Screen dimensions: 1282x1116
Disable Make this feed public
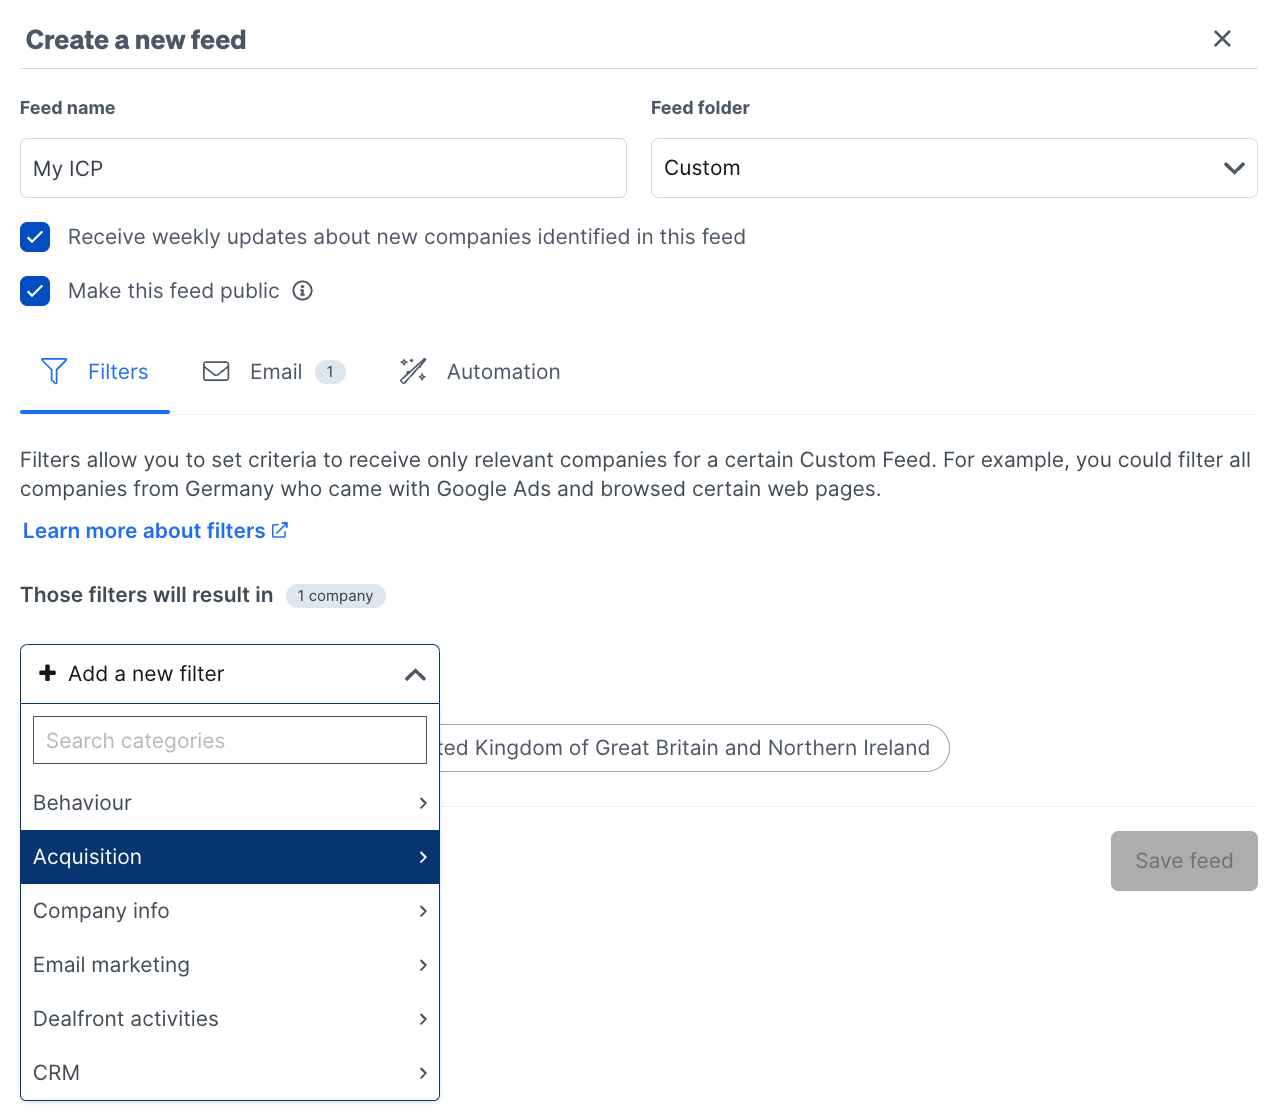(35, 291)
